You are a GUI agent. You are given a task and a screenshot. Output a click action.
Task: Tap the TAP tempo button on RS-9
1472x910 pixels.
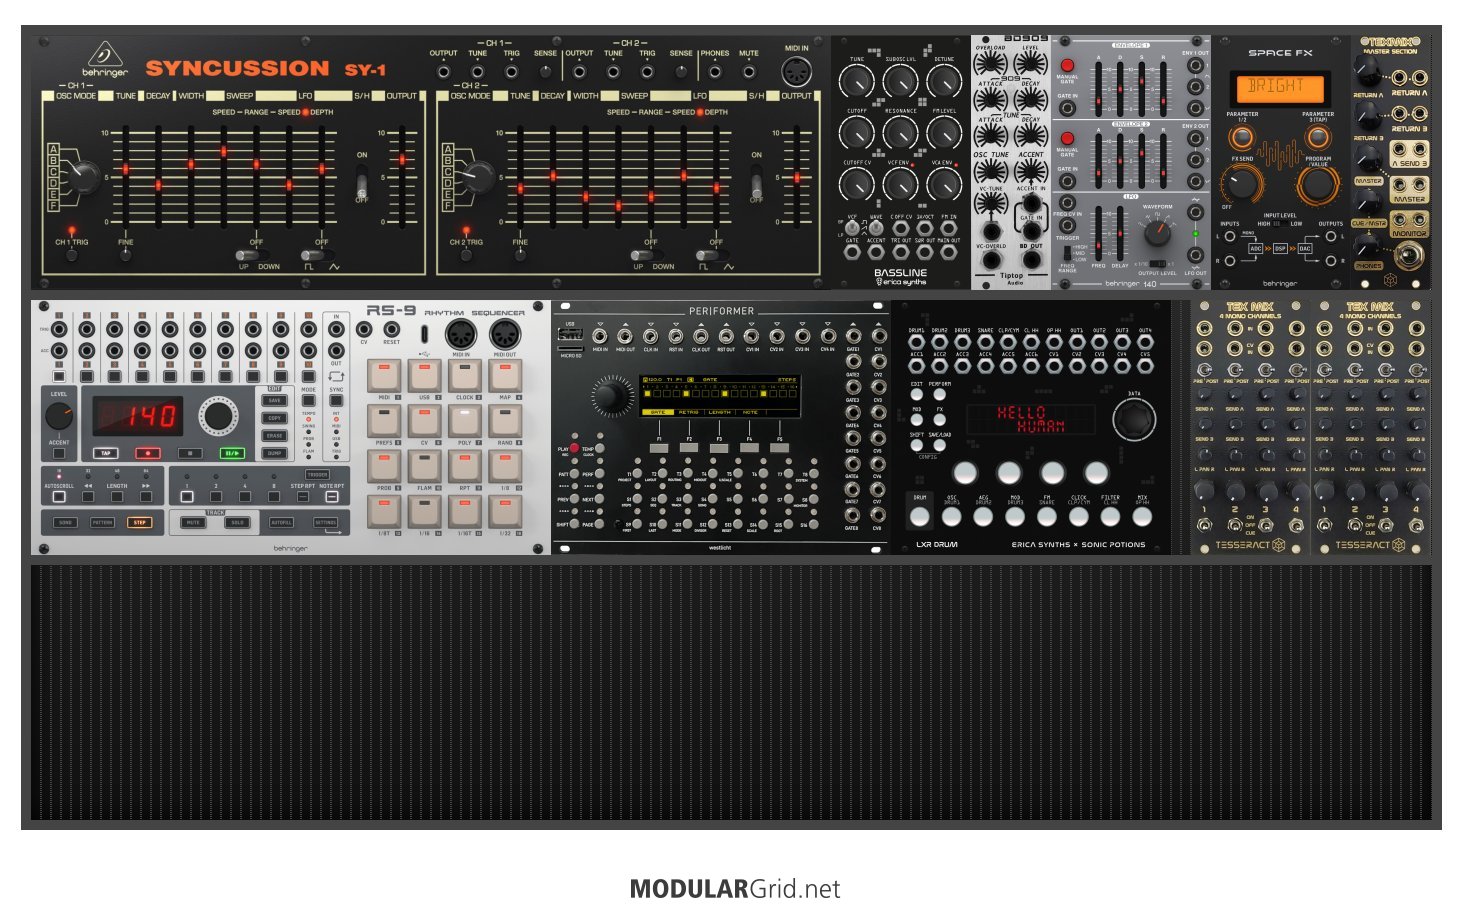[105, 453]
